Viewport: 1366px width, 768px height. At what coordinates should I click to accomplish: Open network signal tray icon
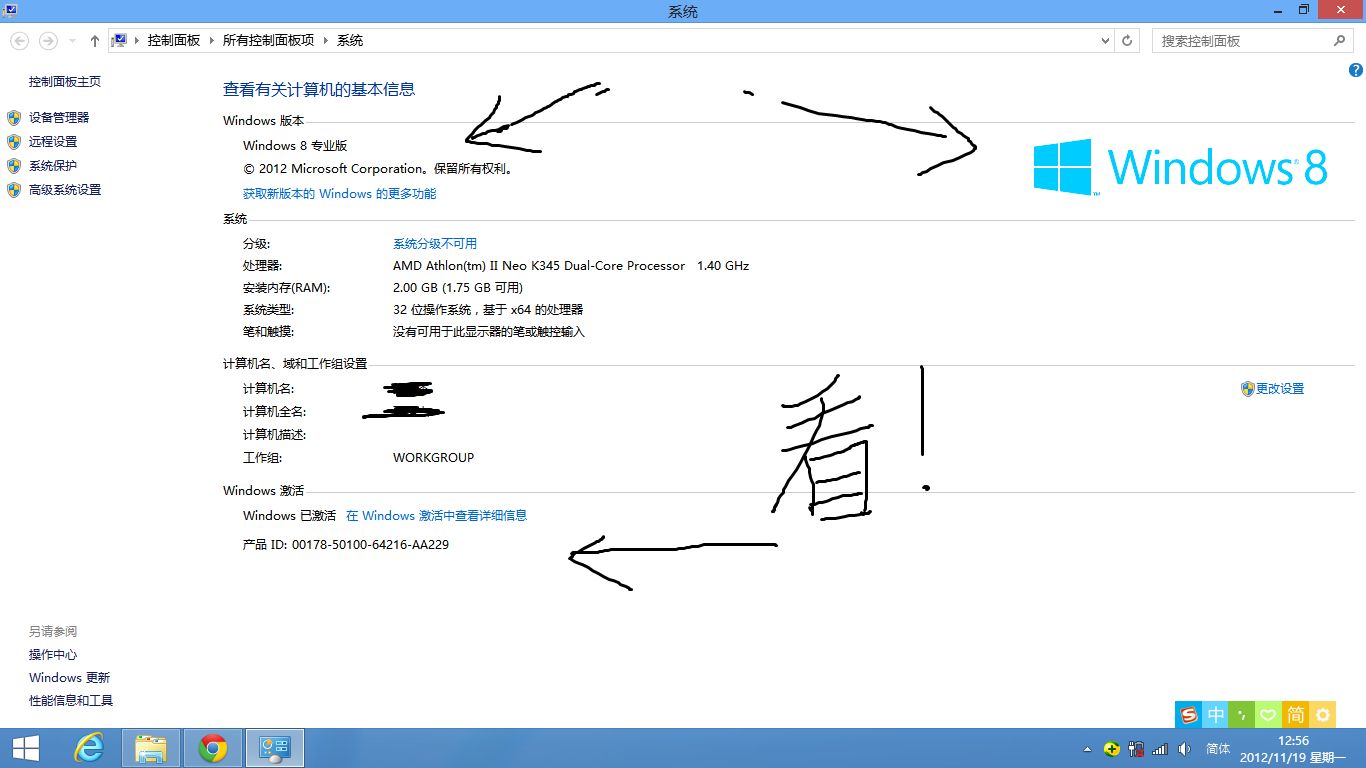(1160, 748)
